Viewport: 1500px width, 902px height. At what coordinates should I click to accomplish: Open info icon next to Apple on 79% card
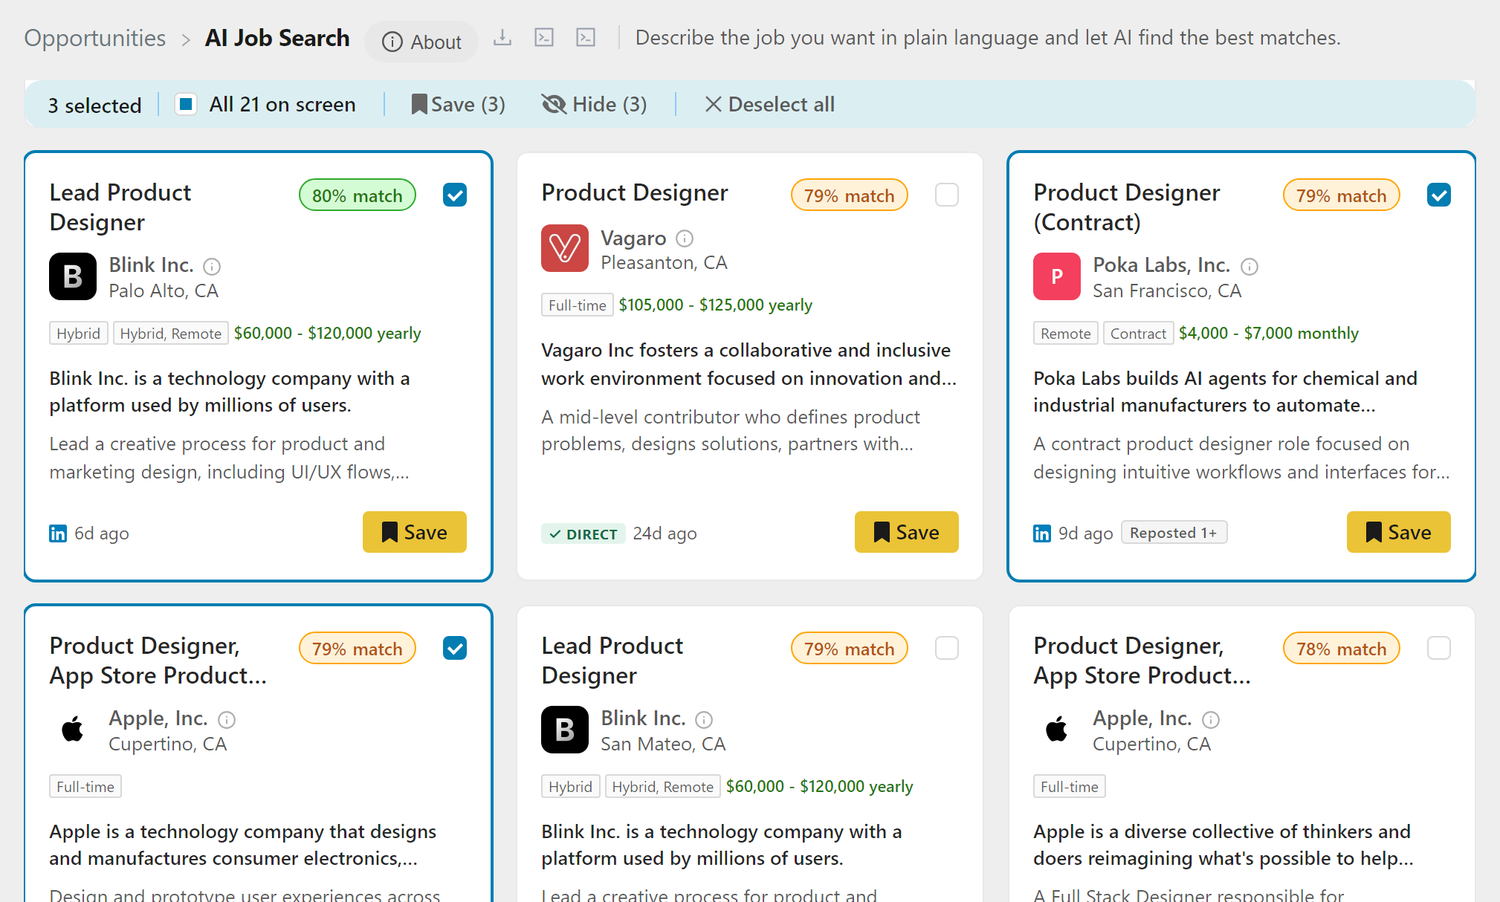[x=227, y=719]
